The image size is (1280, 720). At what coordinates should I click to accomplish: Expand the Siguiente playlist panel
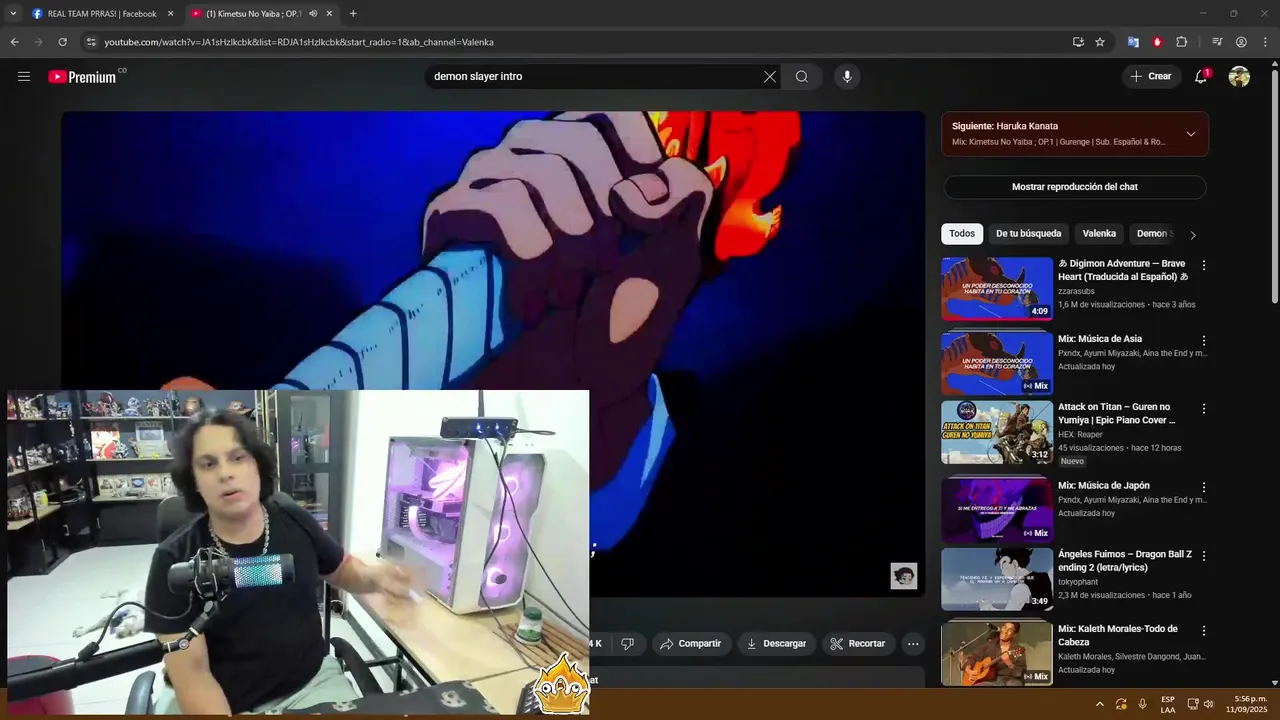[x=1191, y=134]
